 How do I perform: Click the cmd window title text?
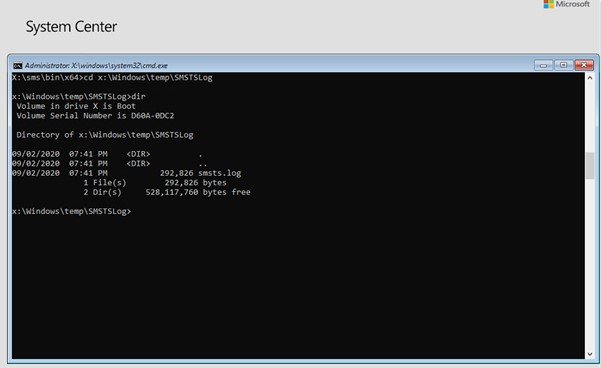96,66
